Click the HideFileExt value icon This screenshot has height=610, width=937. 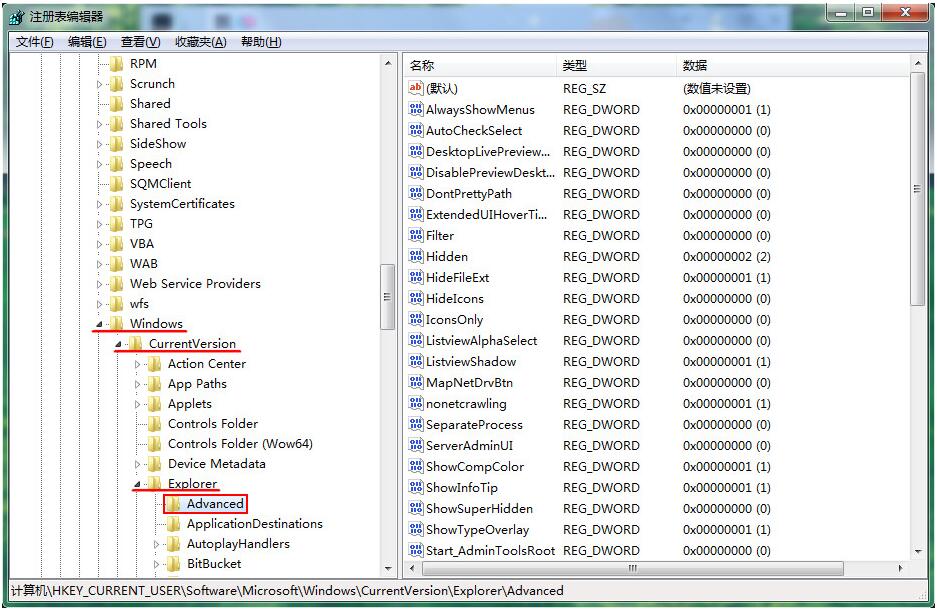click(x=417, y=277)
